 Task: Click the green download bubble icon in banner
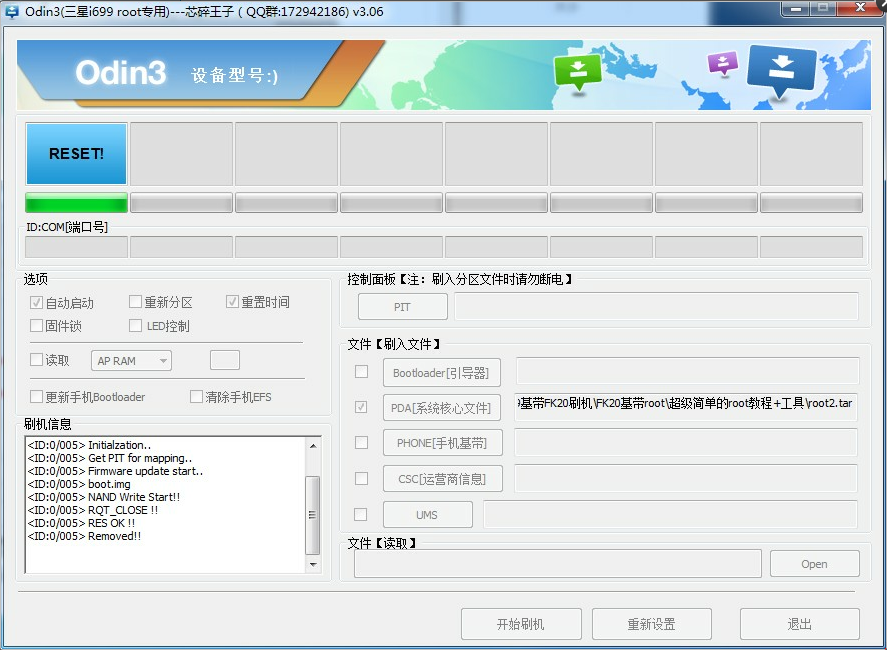[578, 72]
